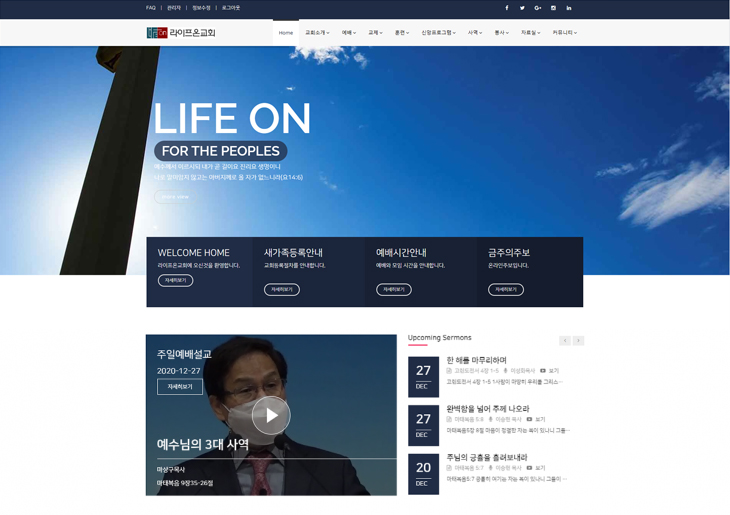Go to previous Upcoming Sermons slide
The image size is (730, 515).
pos(565,341)
